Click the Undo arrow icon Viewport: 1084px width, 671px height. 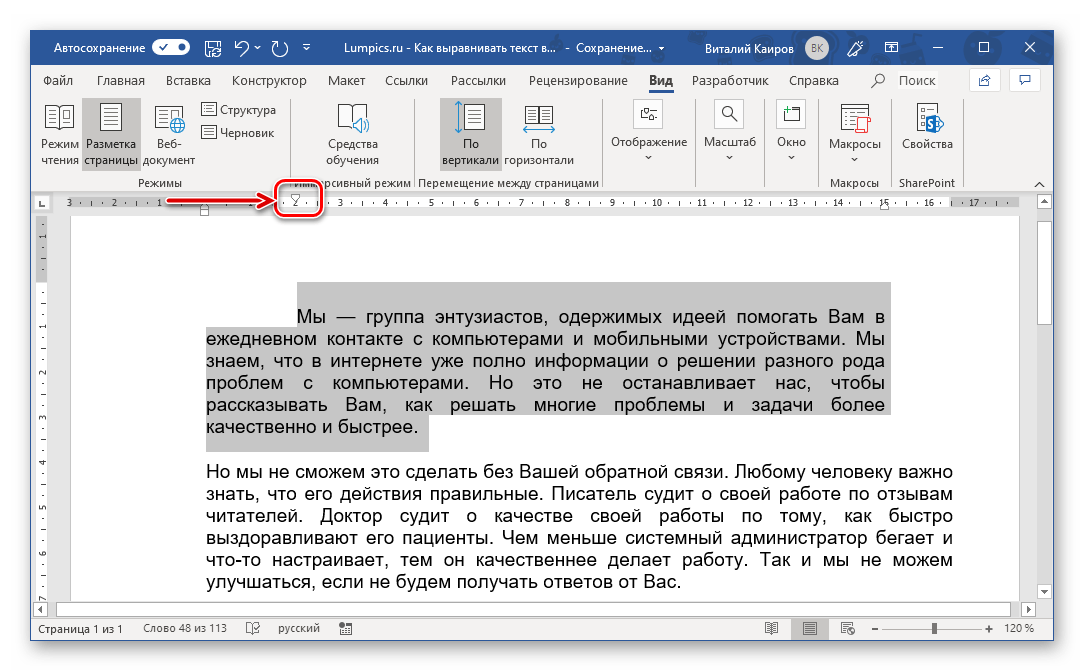point(241,47)
